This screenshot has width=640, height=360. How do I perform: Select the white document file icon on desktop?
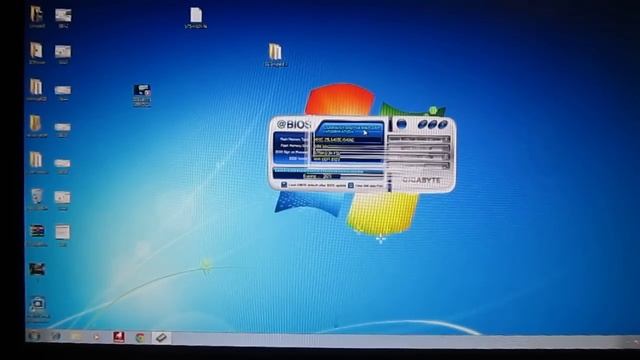[196, 18]
